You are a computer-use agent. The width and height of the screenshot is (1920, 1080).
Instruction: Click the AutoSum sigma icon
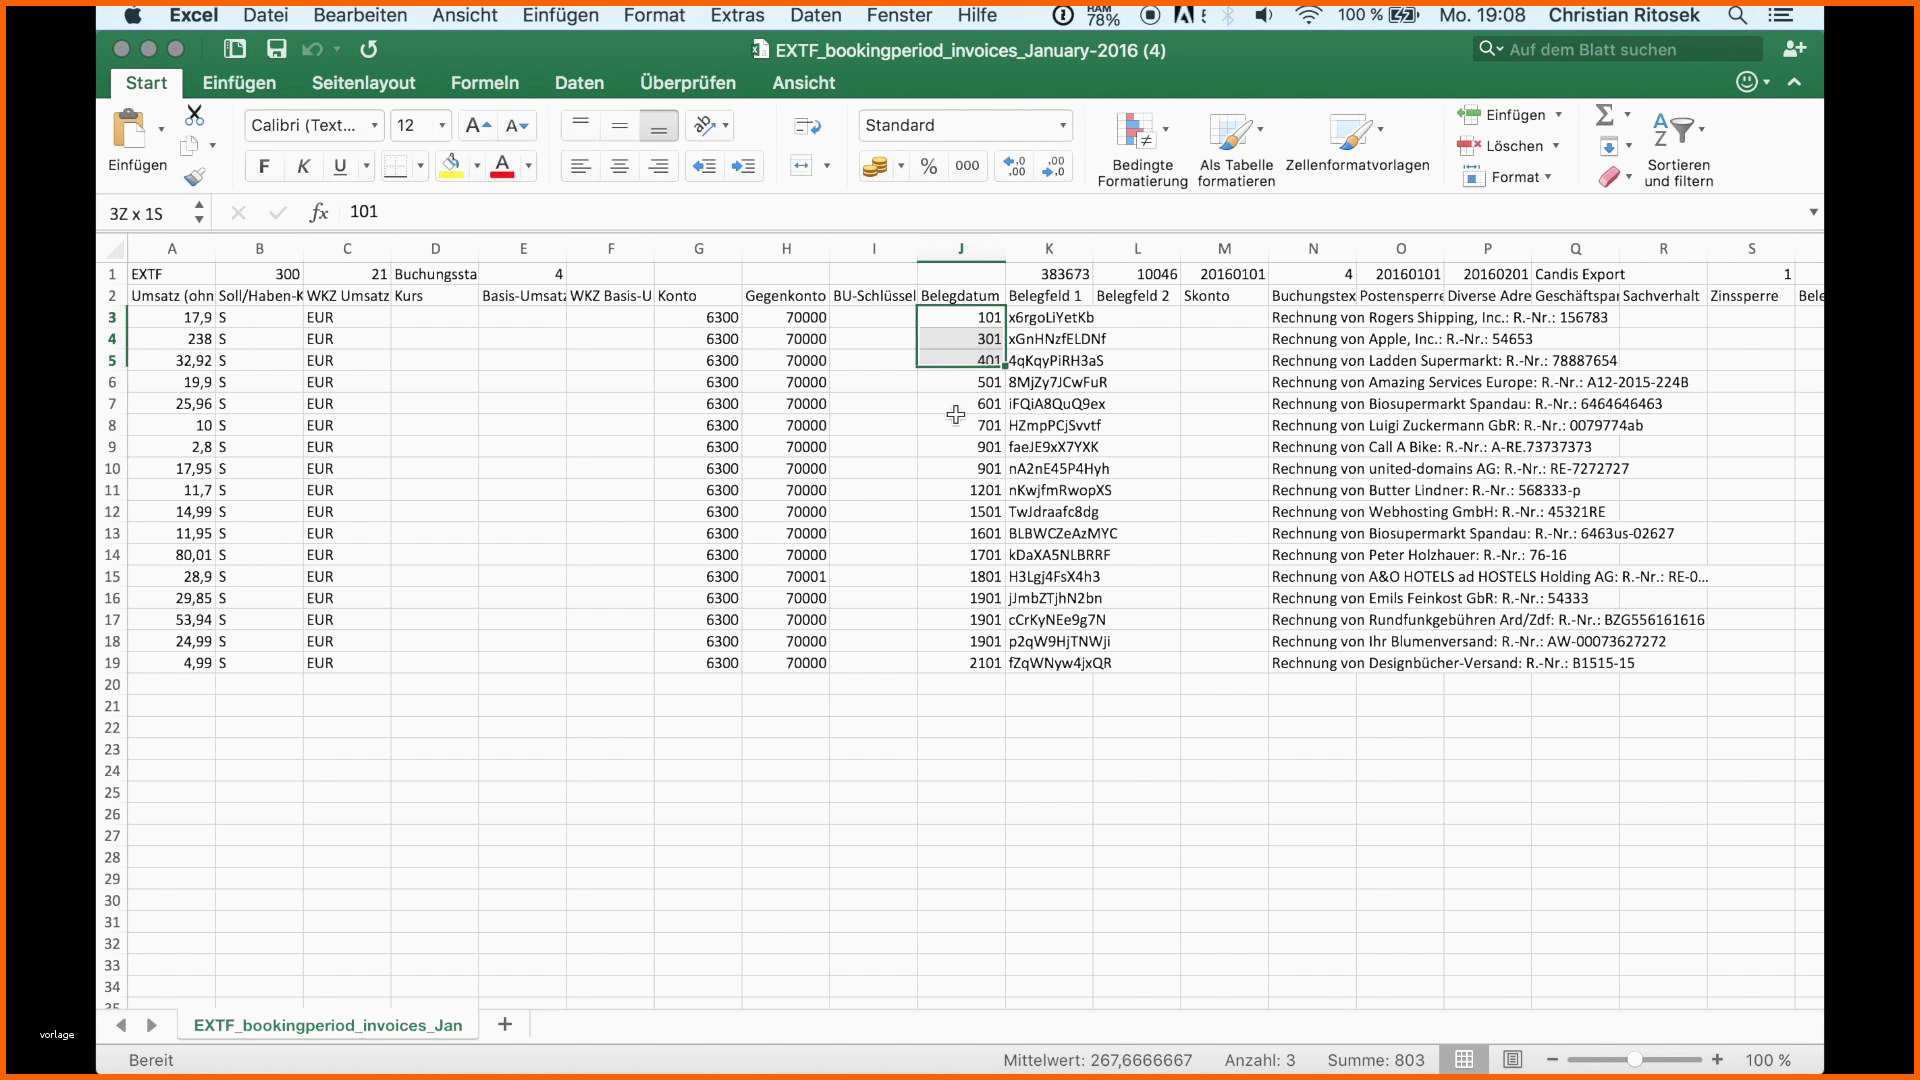[1605, 114]
